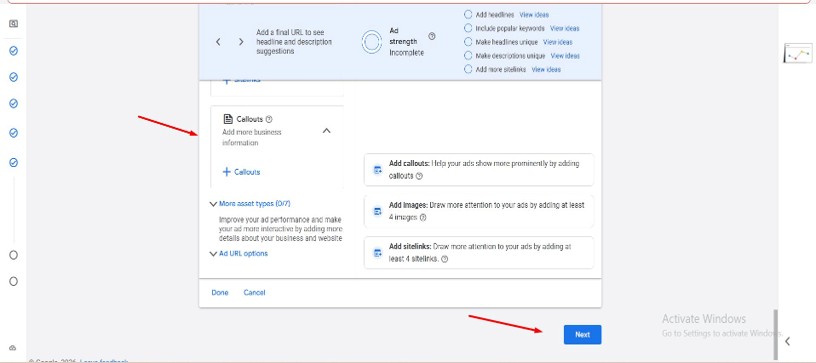Add a new callout via plus Callouts
The width and height of the screenshot is (816, 363).
(x=241, y=172)
